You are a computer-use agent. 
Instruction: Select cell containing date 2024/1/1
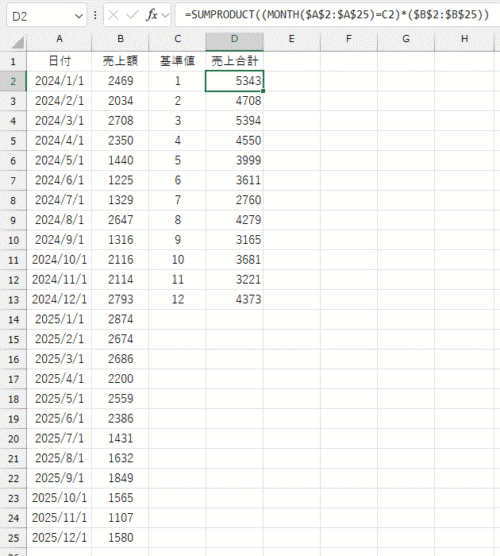click(x=59, y=81)
